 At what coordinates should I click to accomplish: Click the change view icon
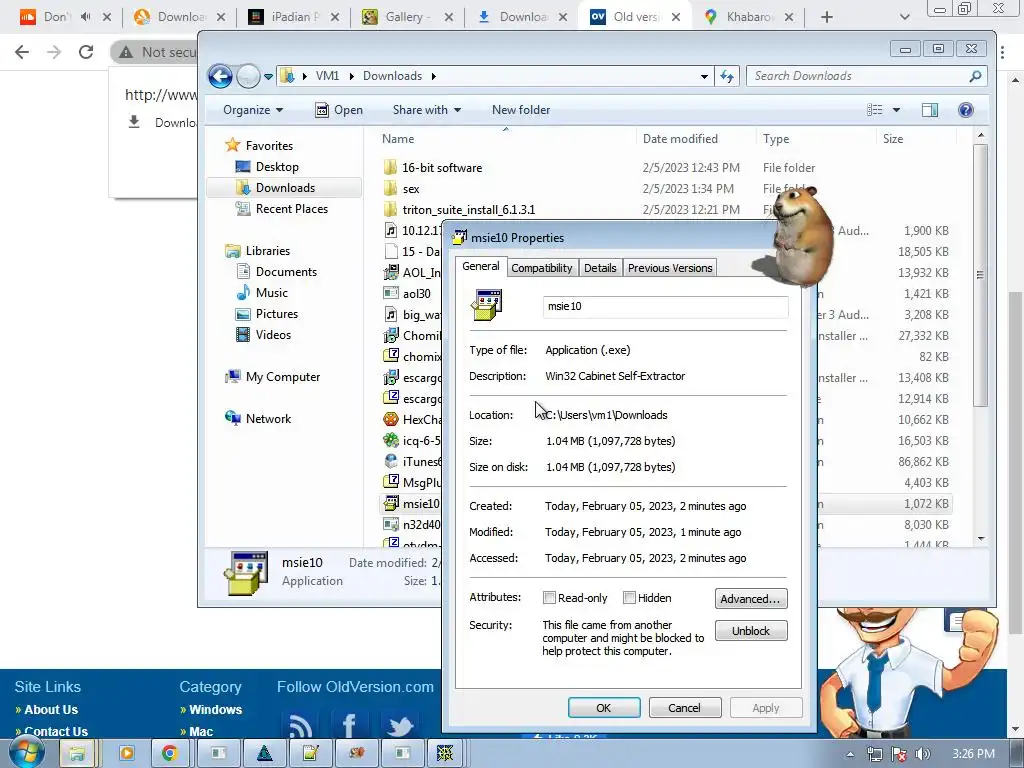[874, 110]
